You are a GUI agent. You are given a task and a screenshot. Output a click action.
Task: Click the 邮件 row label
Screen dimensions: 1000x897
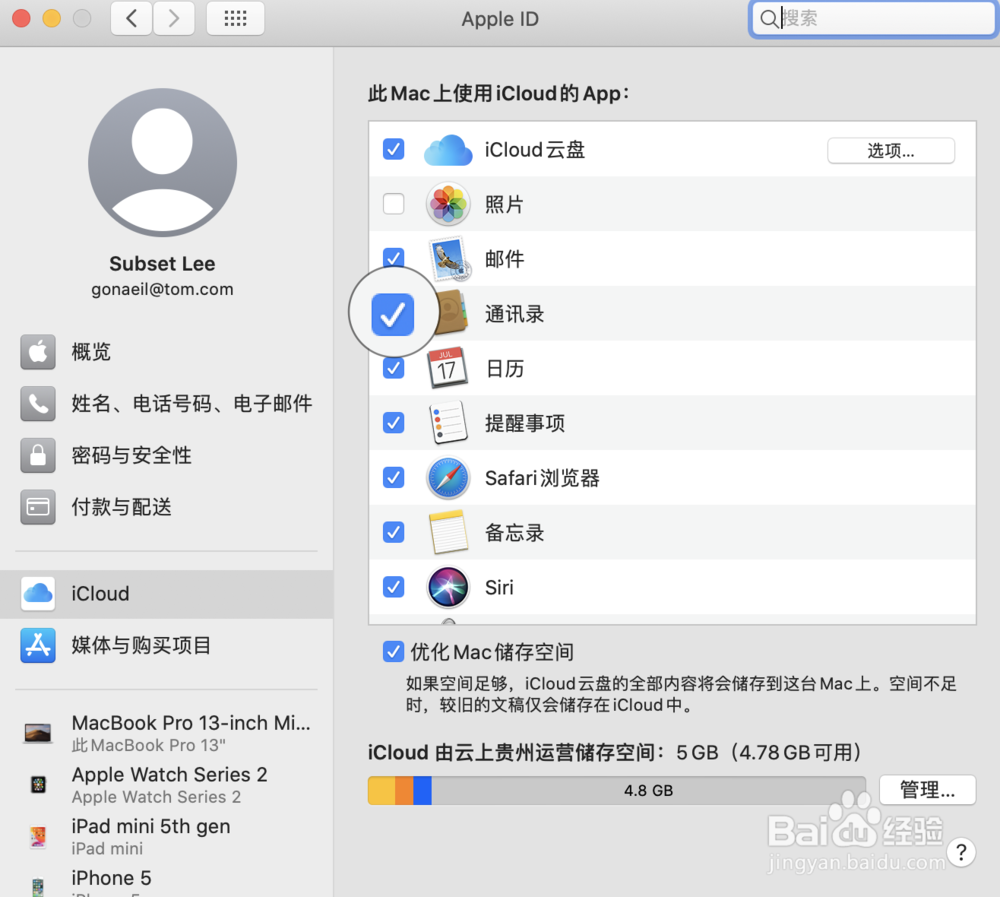point(504,259)
